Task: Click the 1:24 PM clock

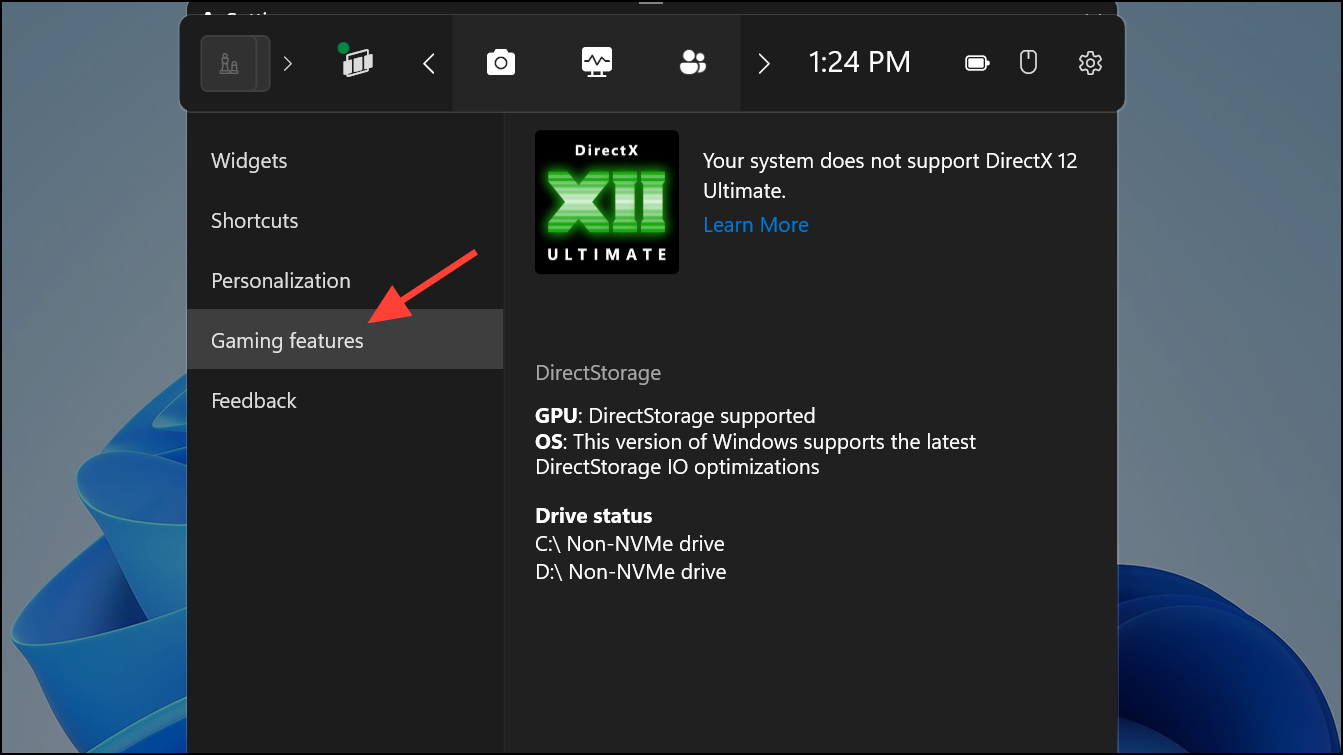Action: 859,63
